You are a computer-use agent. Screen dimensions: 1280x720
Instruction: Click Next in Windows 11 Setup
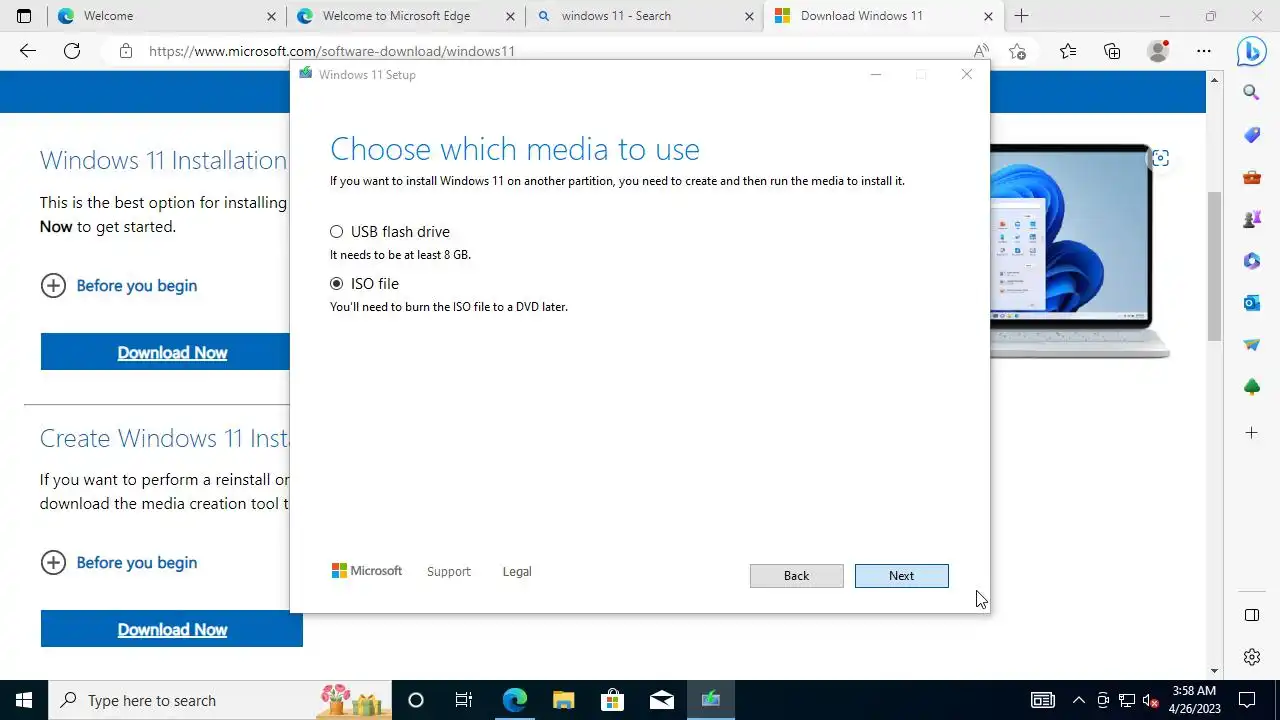coord(901,576)
